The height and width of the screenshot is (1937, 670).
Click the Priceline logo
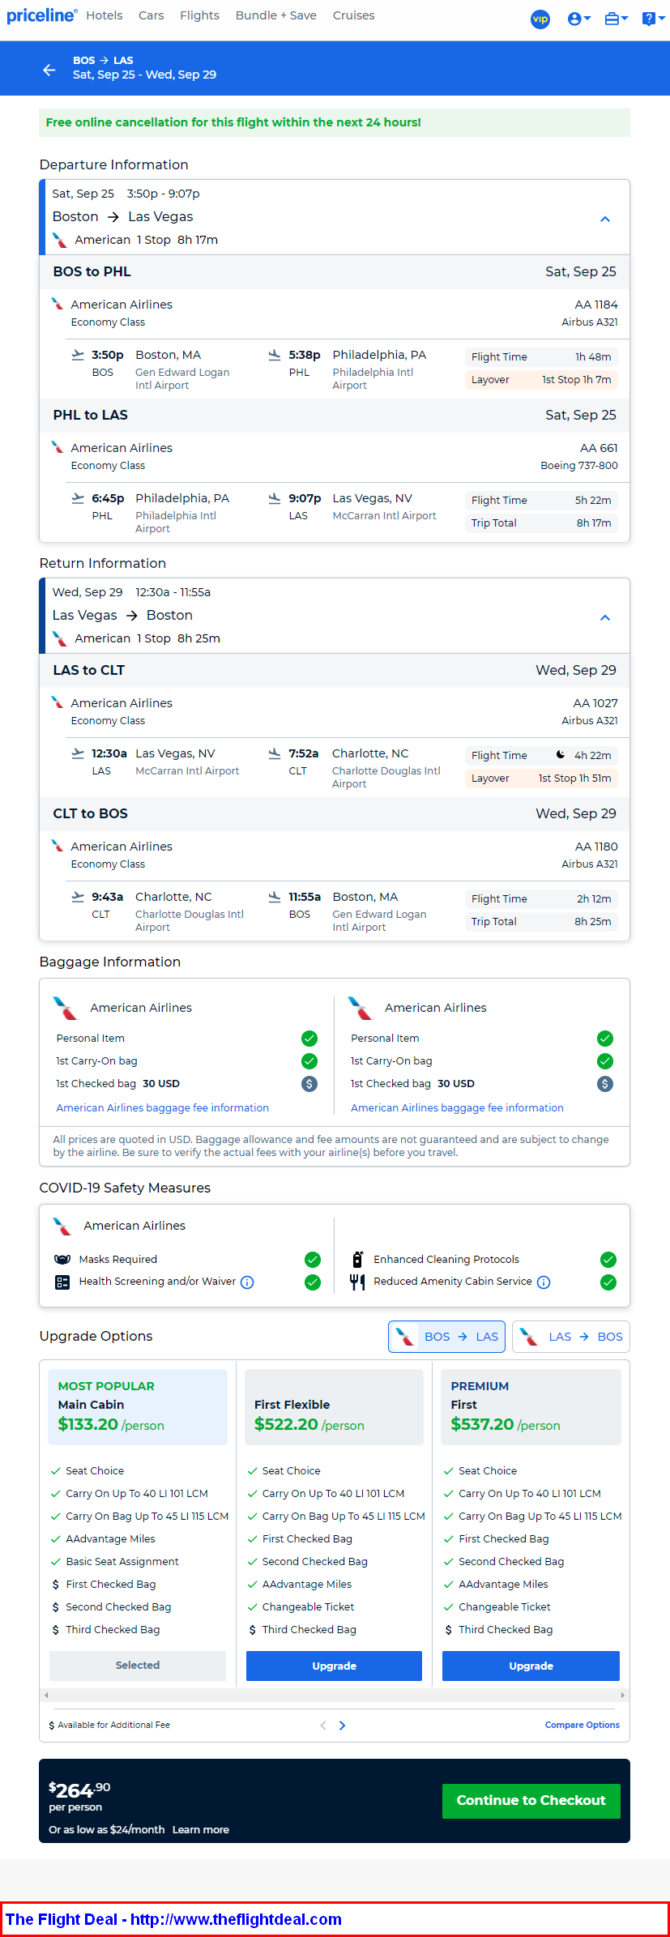(41, 15)
